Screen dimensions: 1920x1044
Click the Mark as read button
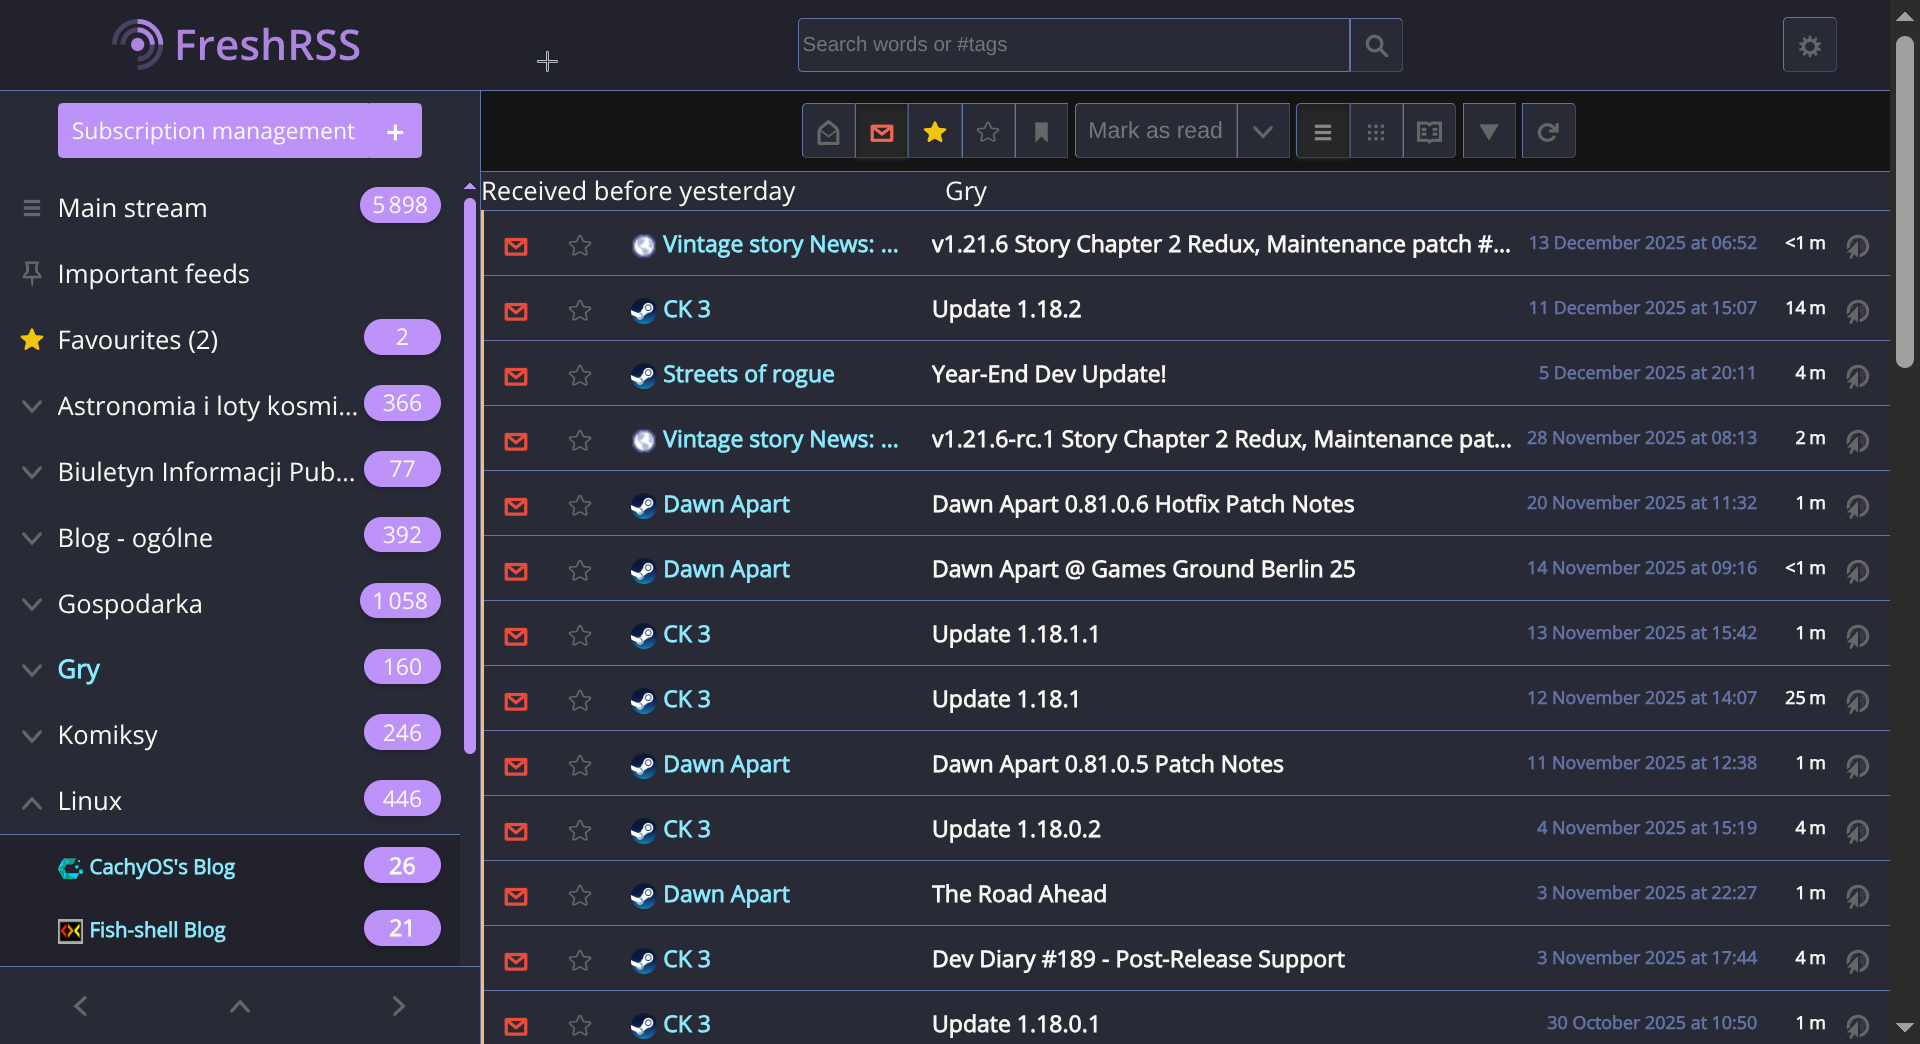[x=1155, y=131]
